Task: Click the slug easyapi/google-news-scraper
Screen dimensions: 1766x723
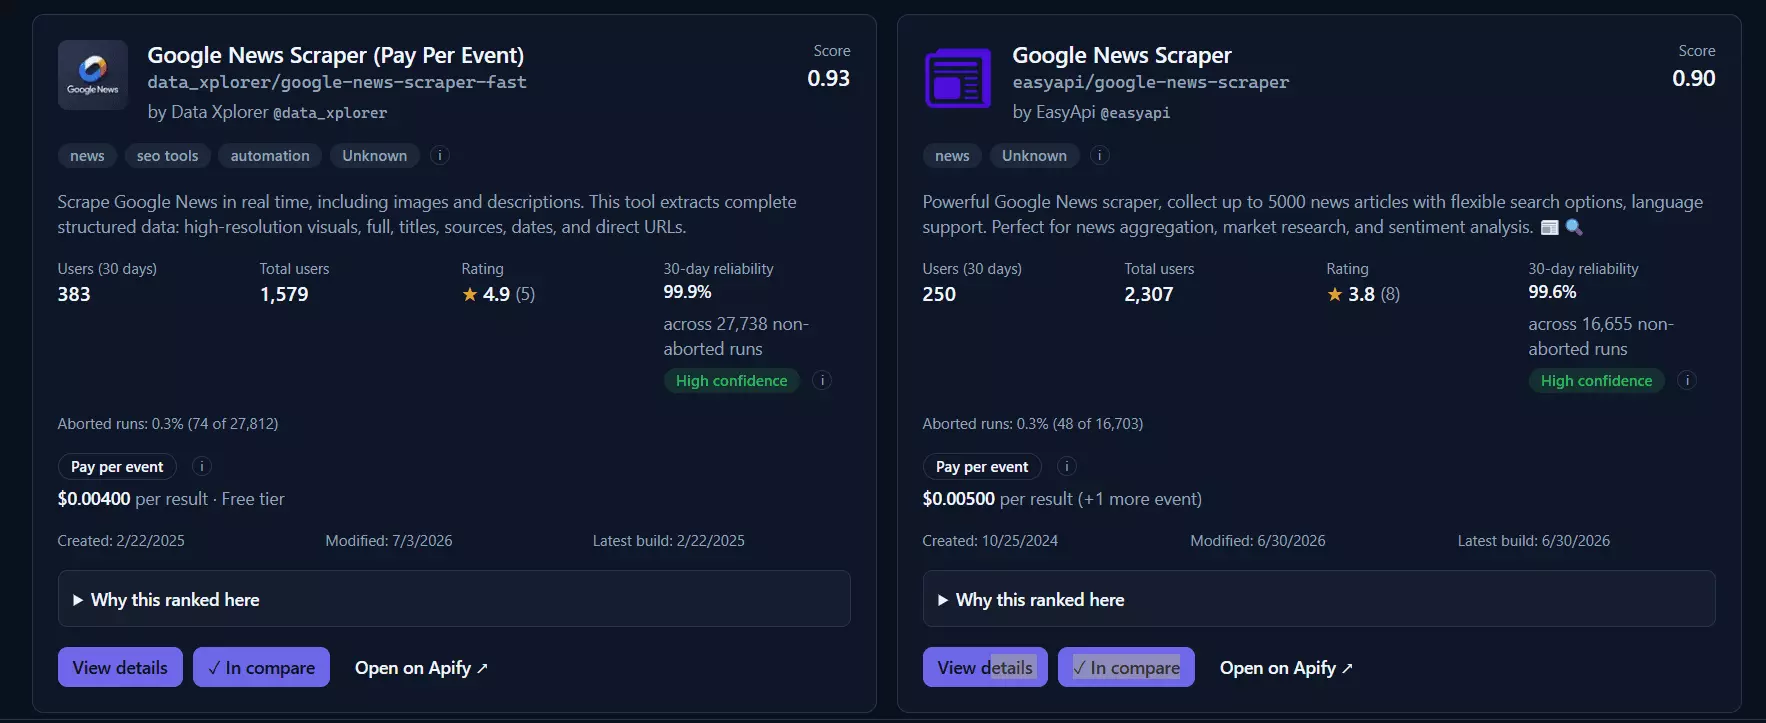Action: point(1151,82)
